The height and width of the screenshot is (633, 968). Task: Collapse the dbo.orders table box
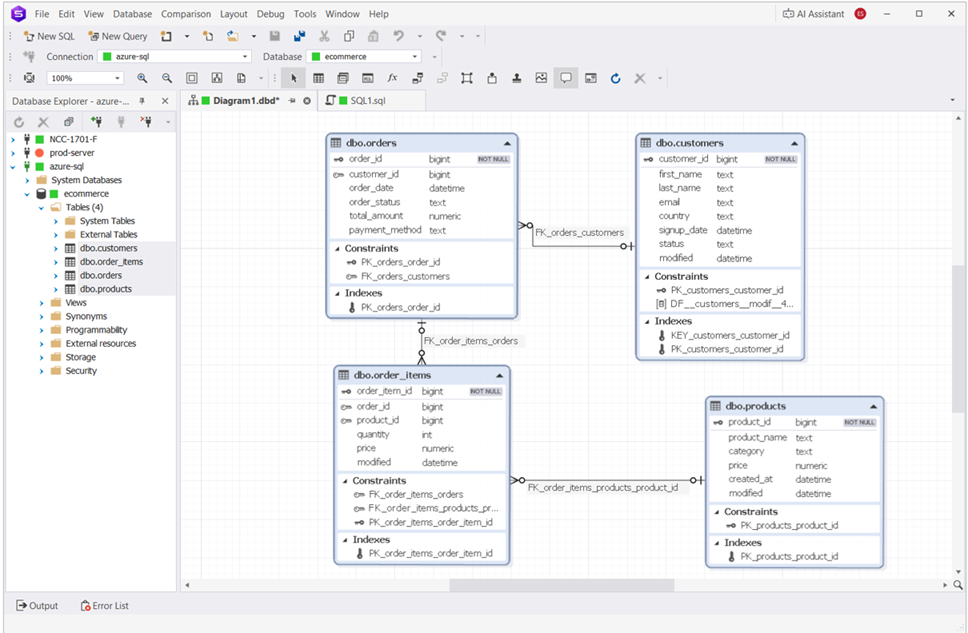pos(507,143)
